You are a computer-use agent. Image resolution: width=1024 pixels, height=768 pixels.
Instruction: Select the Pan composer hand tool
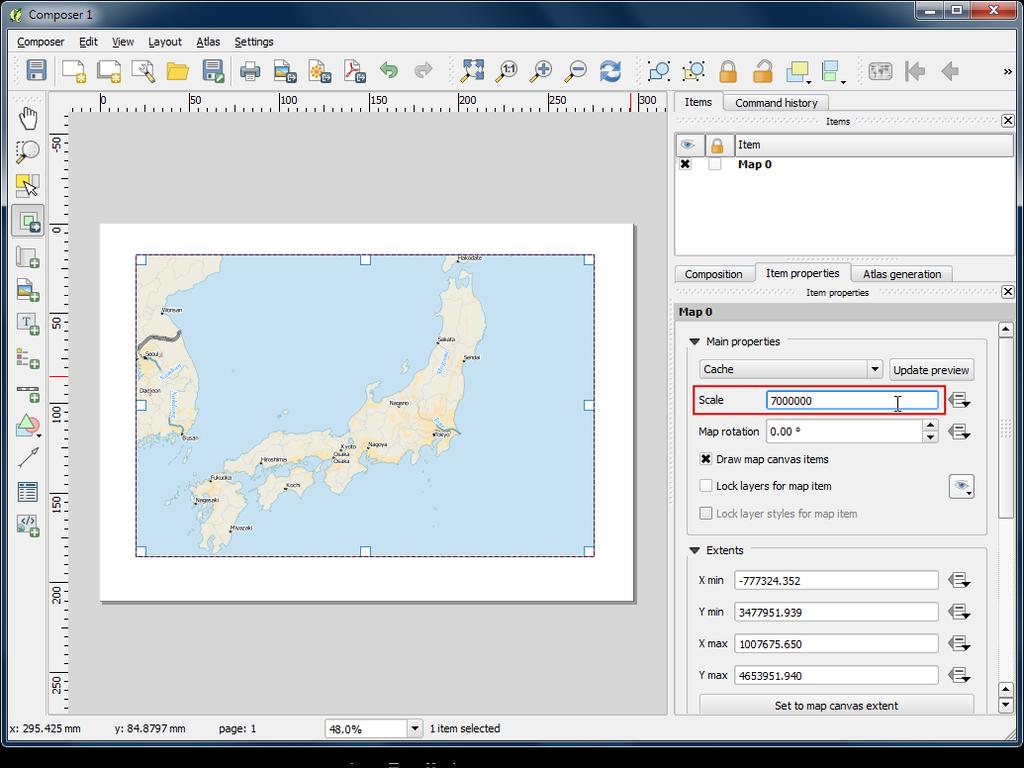pos(27,118)
